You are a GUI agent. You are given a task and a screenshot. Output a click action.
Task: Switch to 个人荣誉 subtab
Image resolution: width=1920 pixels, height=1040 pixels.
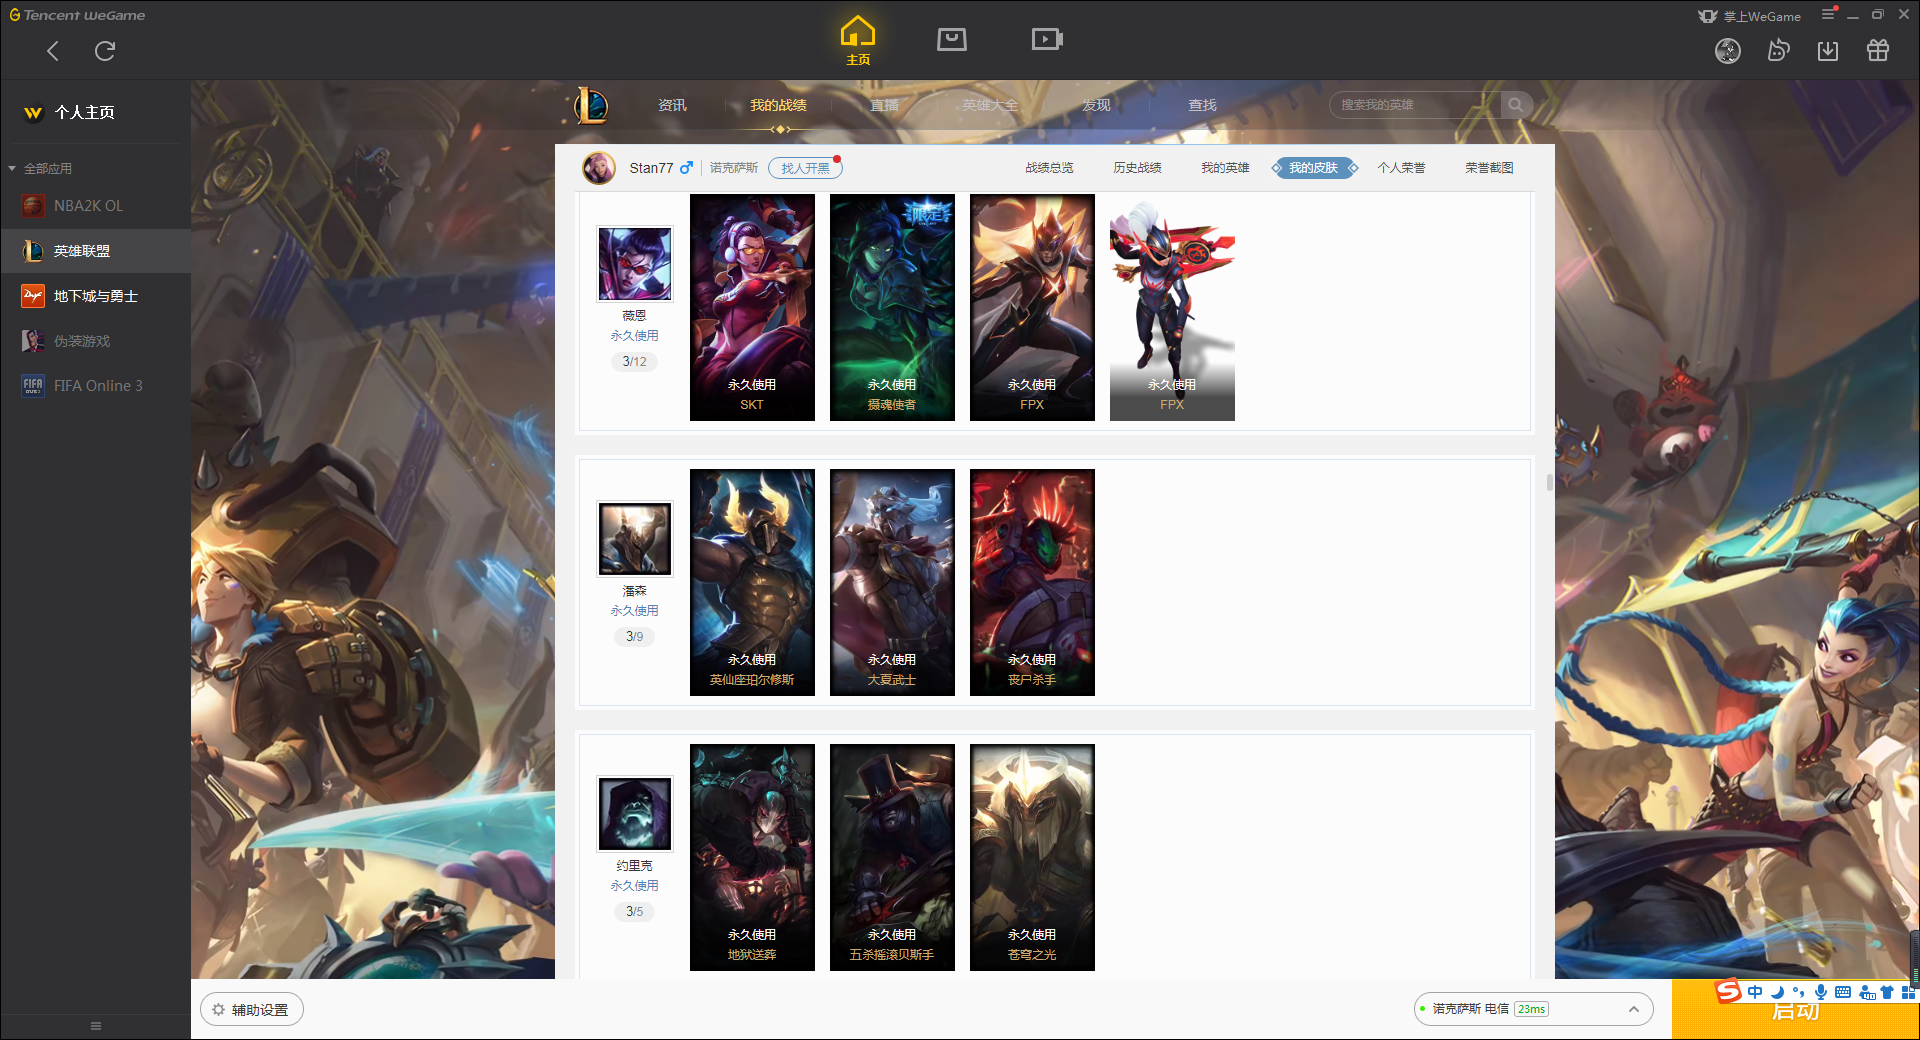pyautogui.click(x=1401, y=168)
